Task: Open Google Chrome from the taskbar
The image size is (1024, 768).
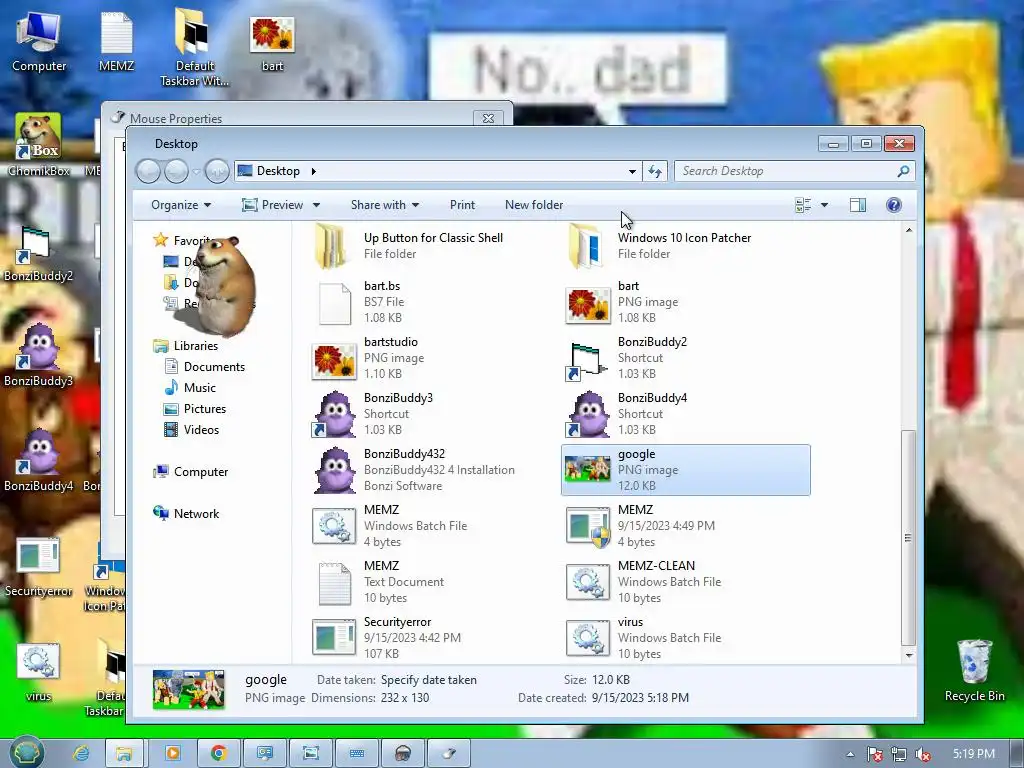Action: [219, 753]
